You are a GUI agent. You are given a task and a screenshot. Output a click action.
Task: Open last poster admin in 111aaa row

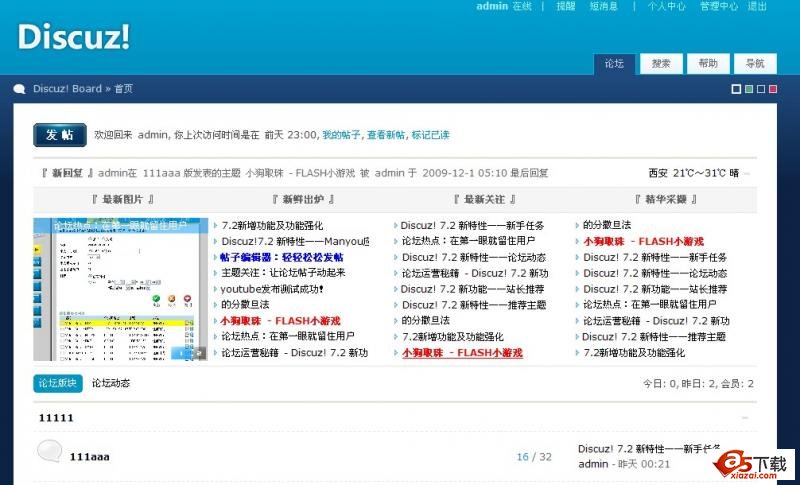593,464
